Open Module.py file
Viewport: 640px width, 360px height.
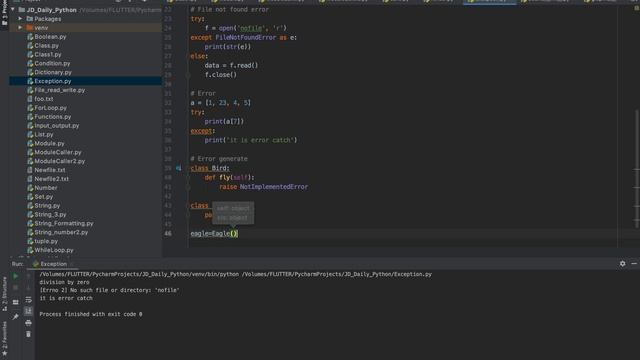click(49, 144)
